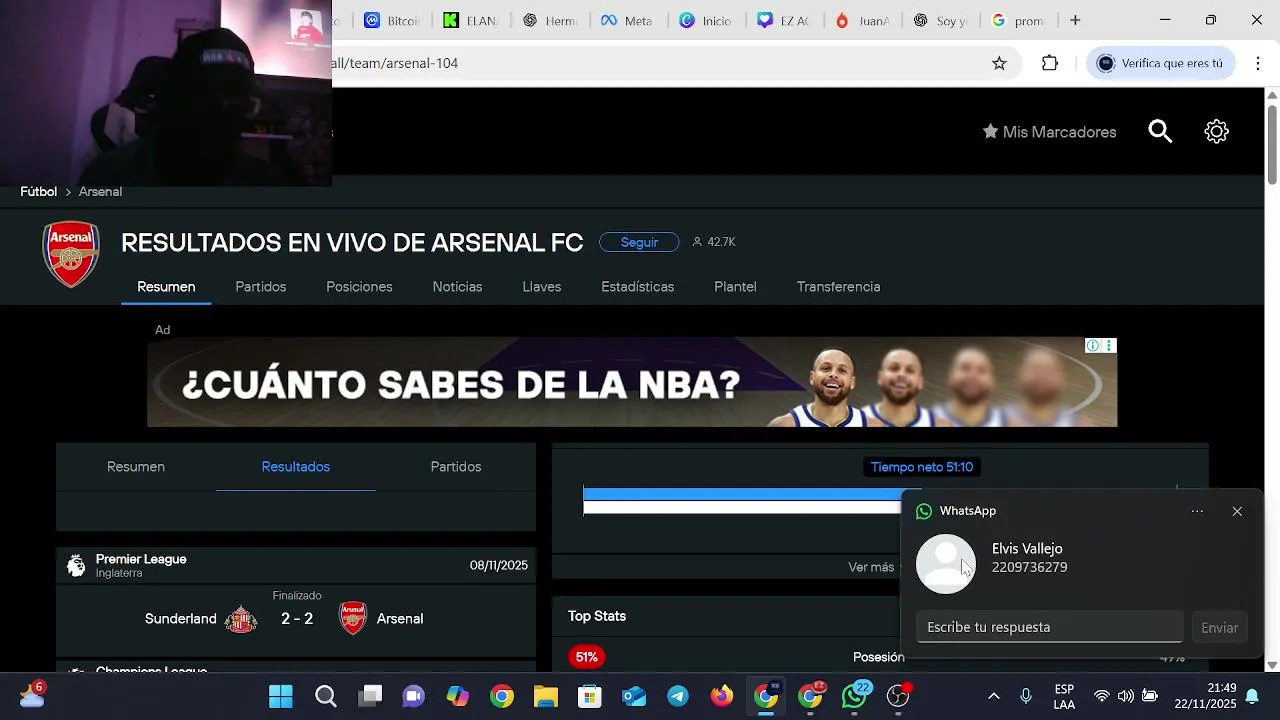The image size is (1280, 720).
Task: Click the Premier League logo icon
Action: (x=76, y=566)
